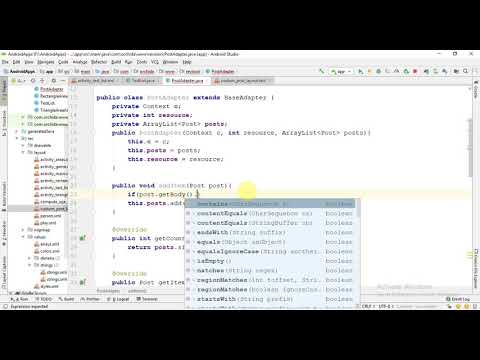Click the UTF-8 encoding in status bar
Viewport: 480px width, 360px height.
pyautogui.click(x=385, y=306)
